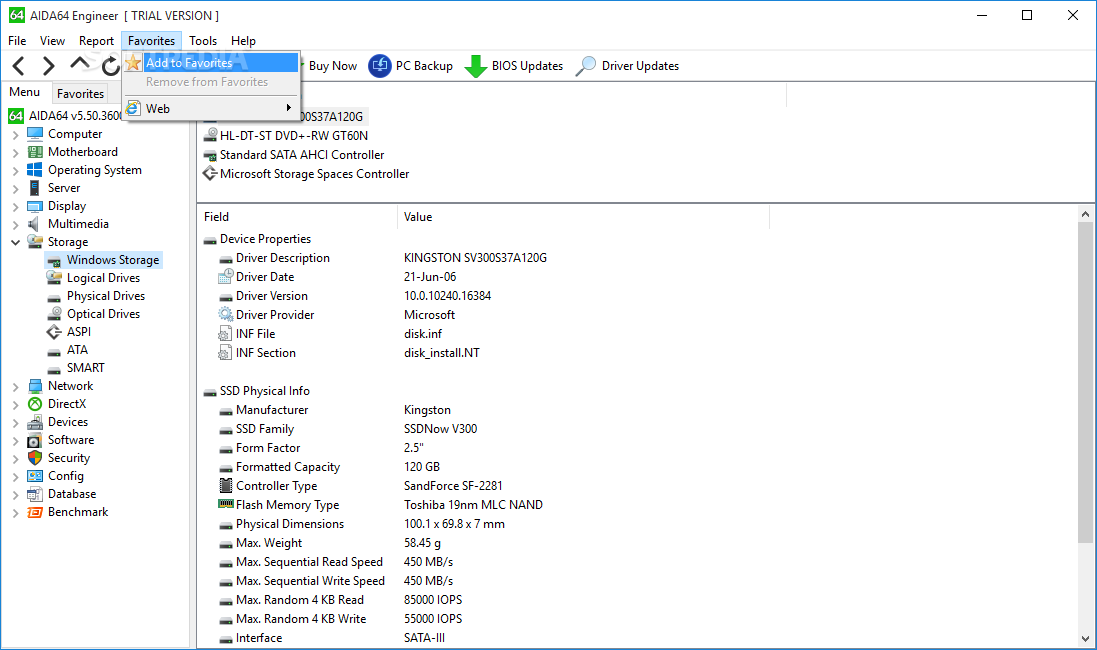The image size is (1097, 650).
Task: Open the Report menu
Action: (97, 41)
